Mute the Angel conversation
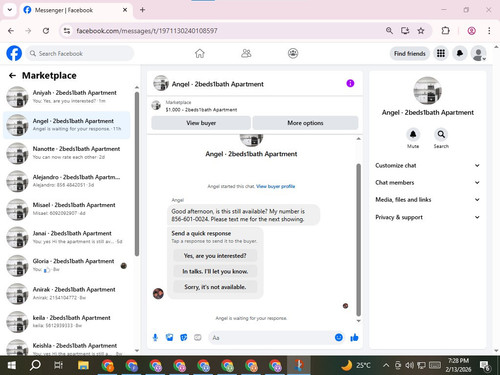The height and width of the screenshot is (375, 500). click(413, 134)
